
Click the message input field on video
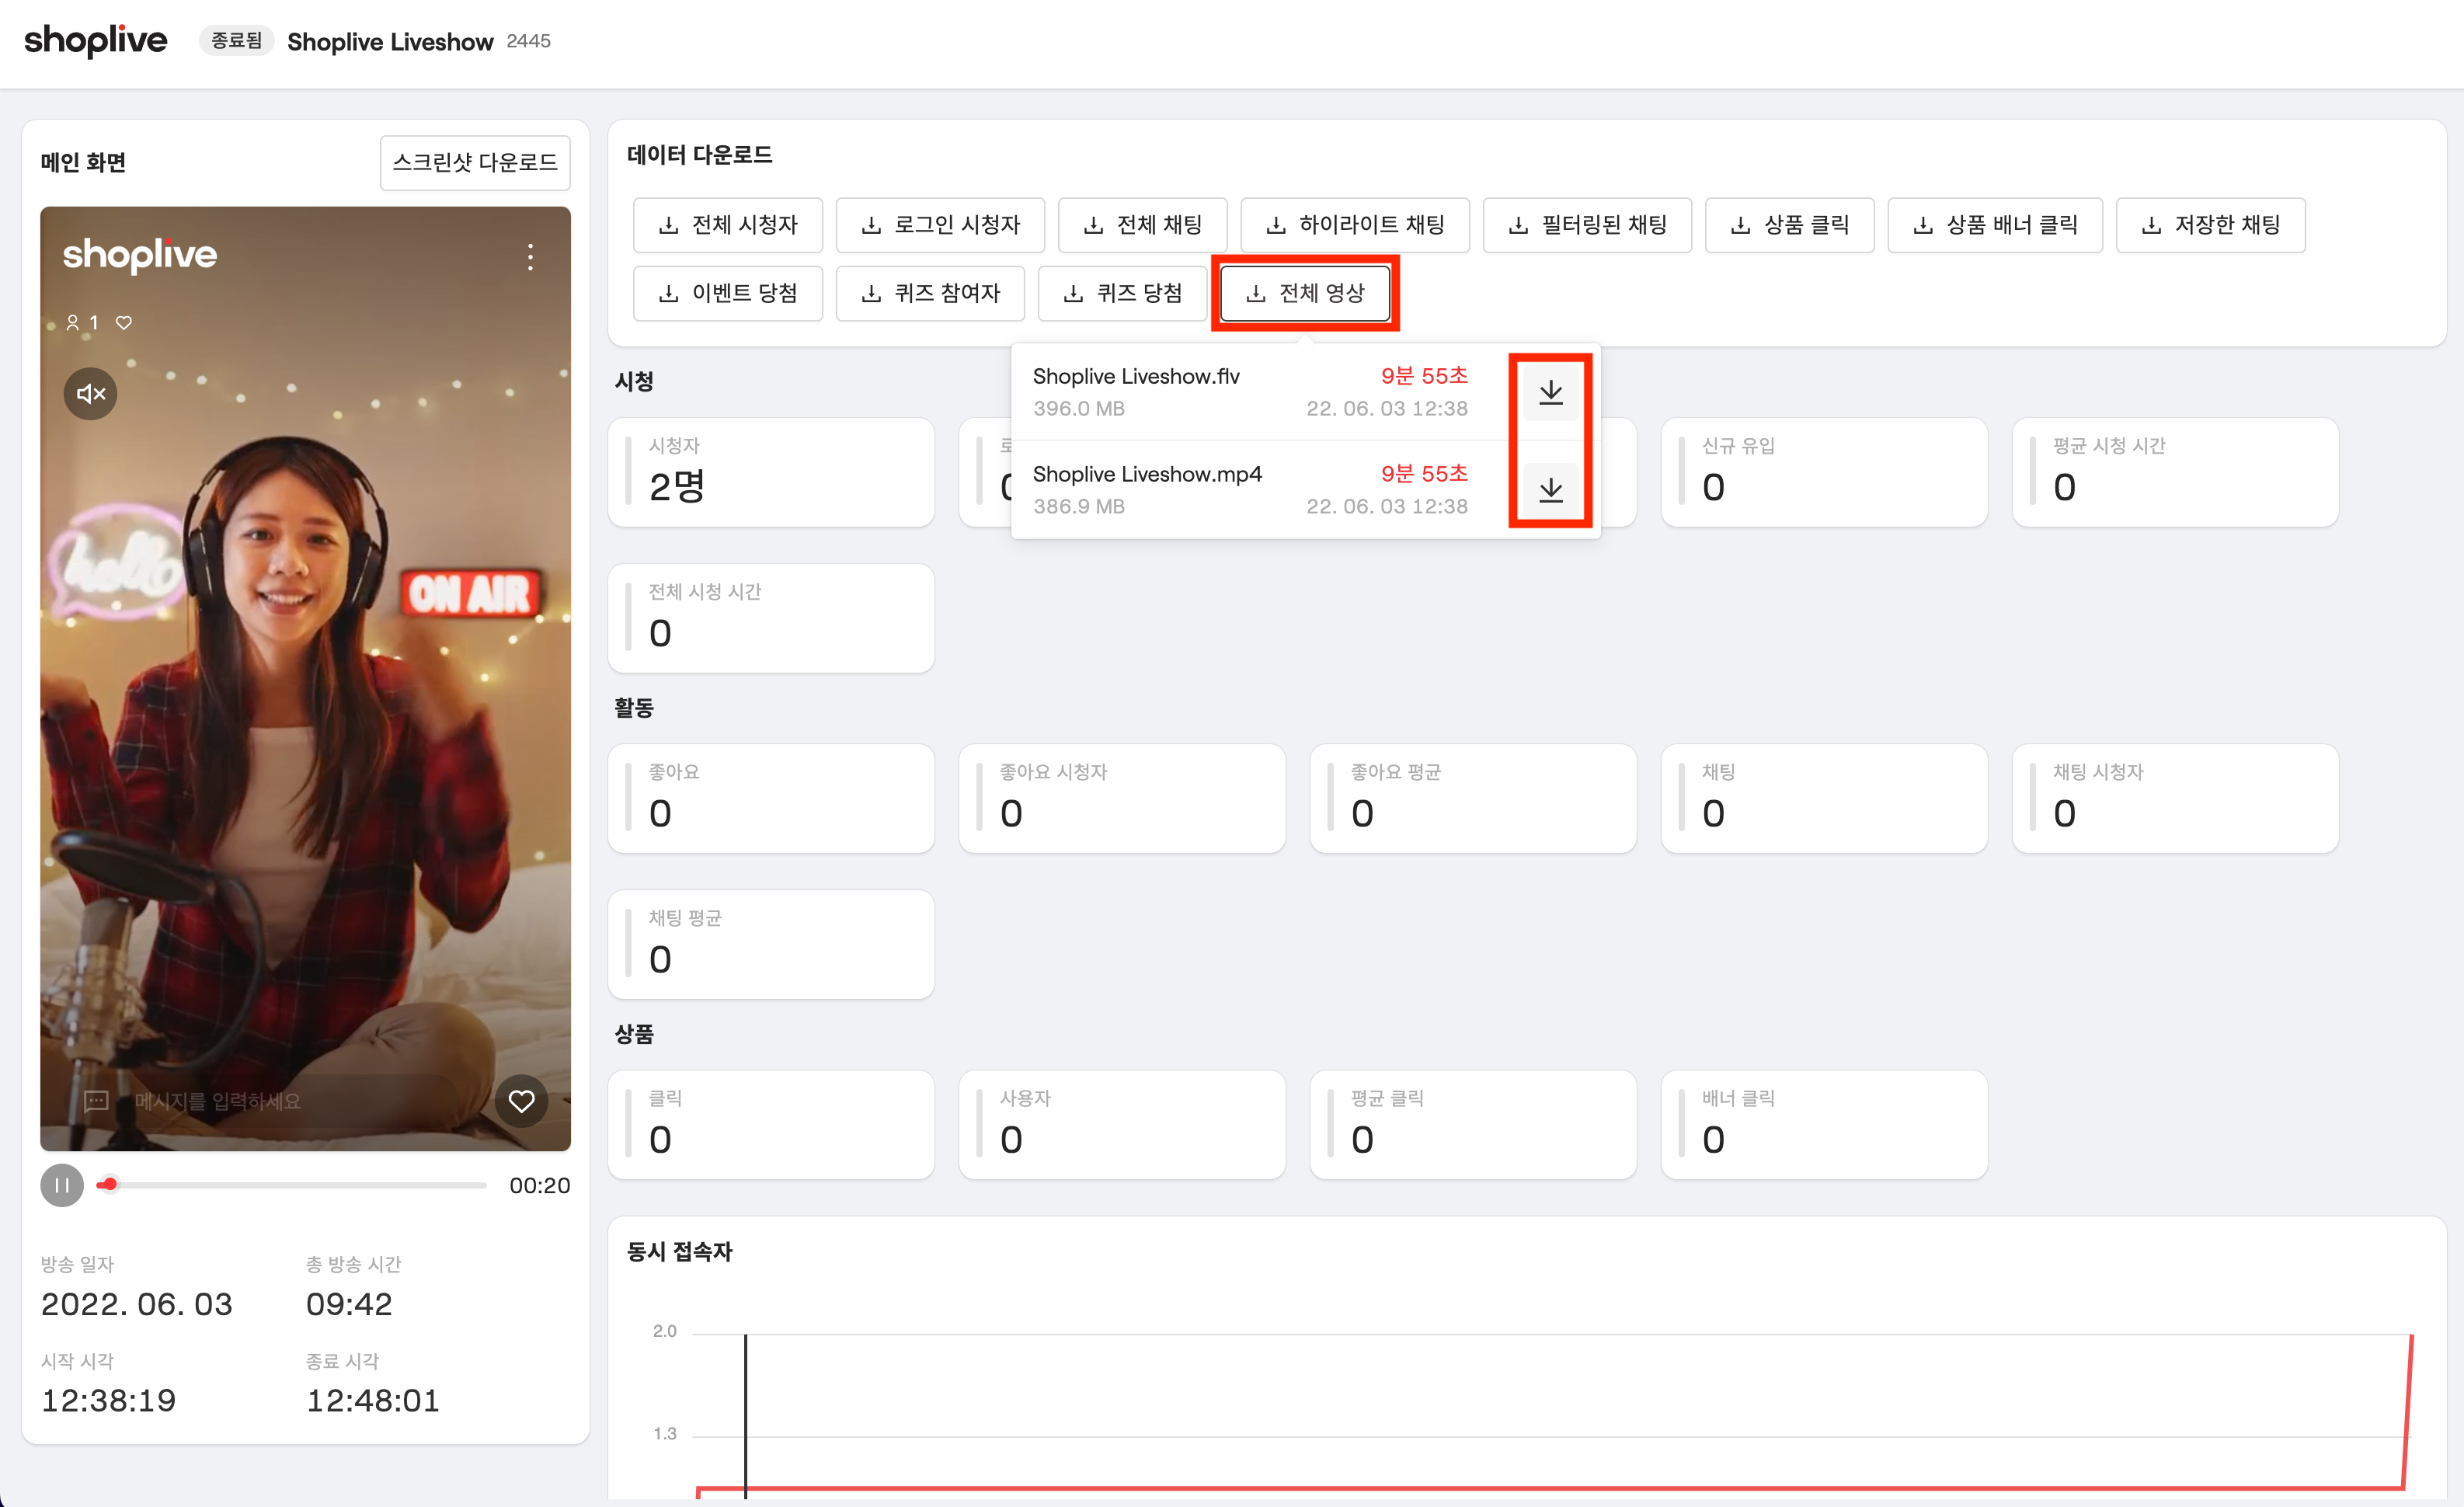point(266,1101)
